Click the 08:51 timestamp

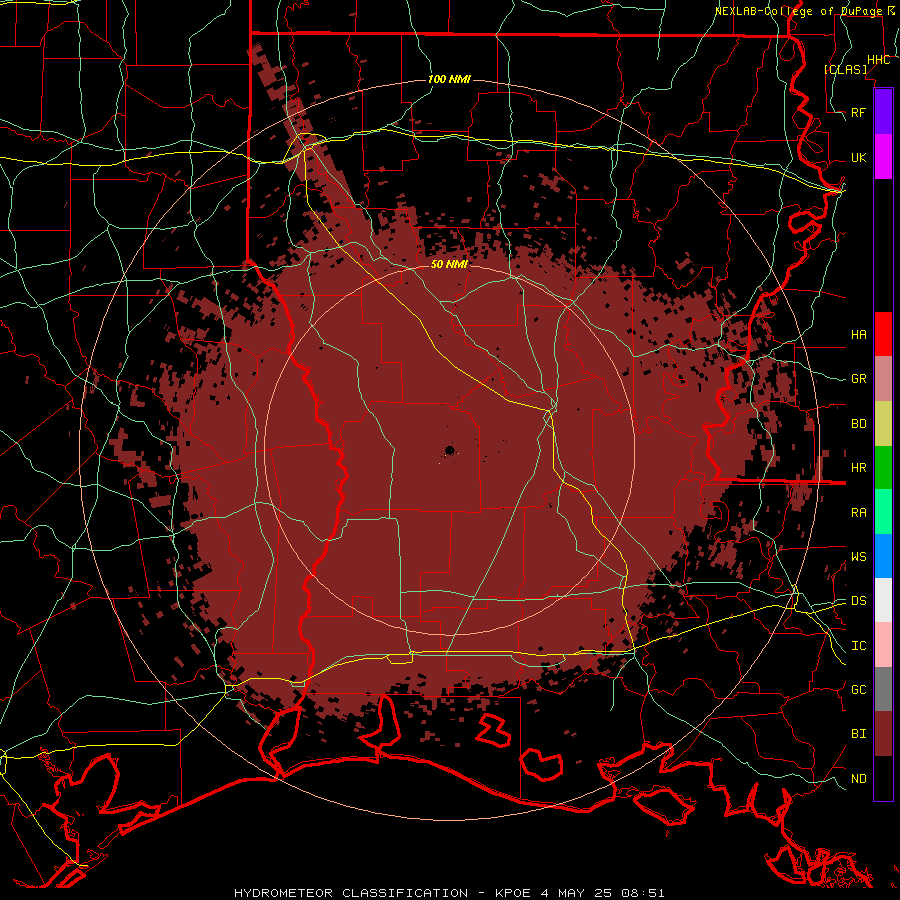642,893
